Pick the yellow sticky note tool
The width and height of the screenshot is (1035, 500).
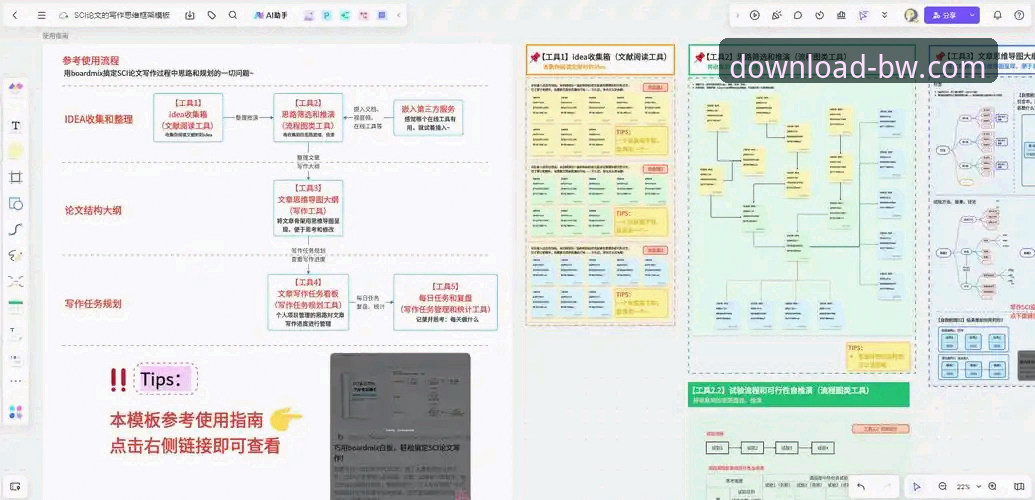tap(16, 151)
